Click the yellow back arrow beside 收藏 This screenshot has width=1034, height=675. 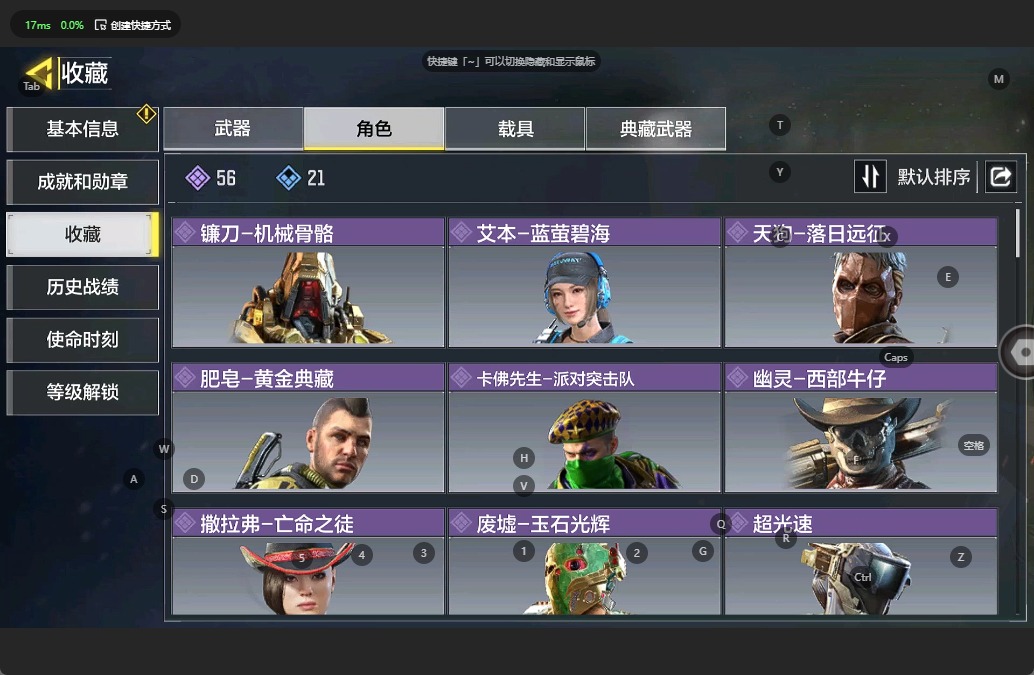[x=39, y=73]
